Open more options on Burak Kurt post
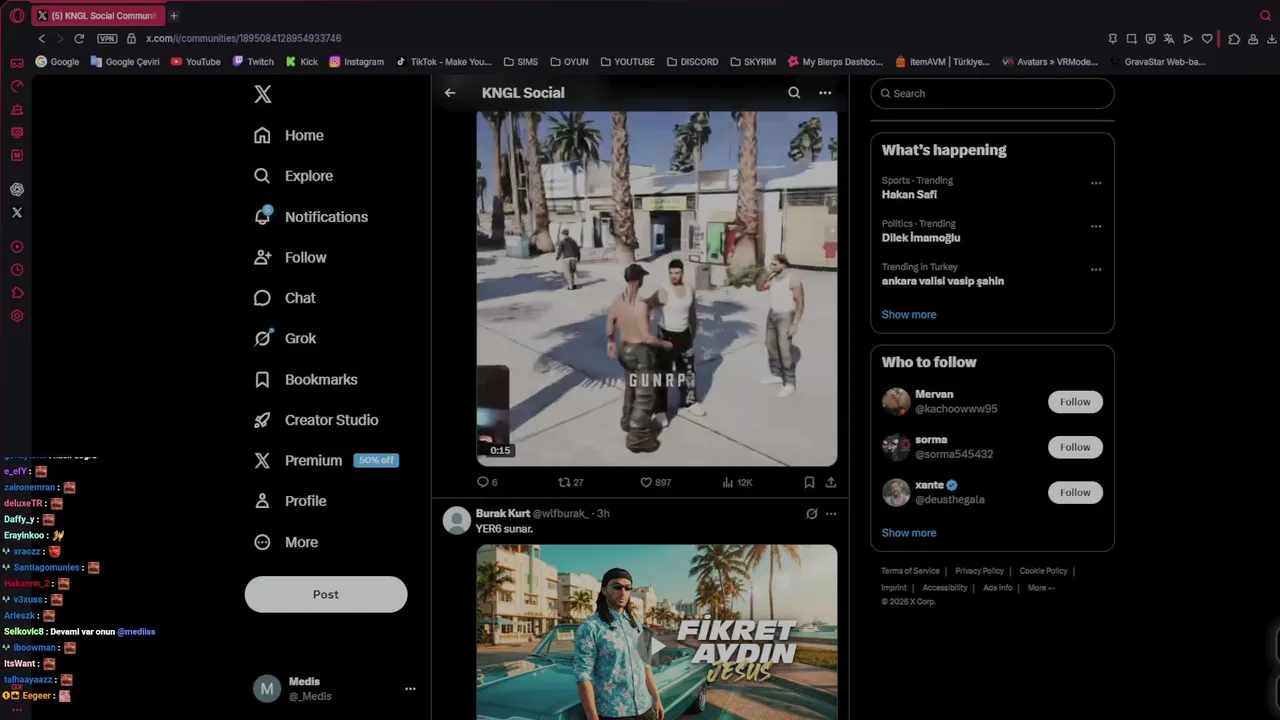The height and width of the screenshot is (720, 1280). [x=831, y=514]
